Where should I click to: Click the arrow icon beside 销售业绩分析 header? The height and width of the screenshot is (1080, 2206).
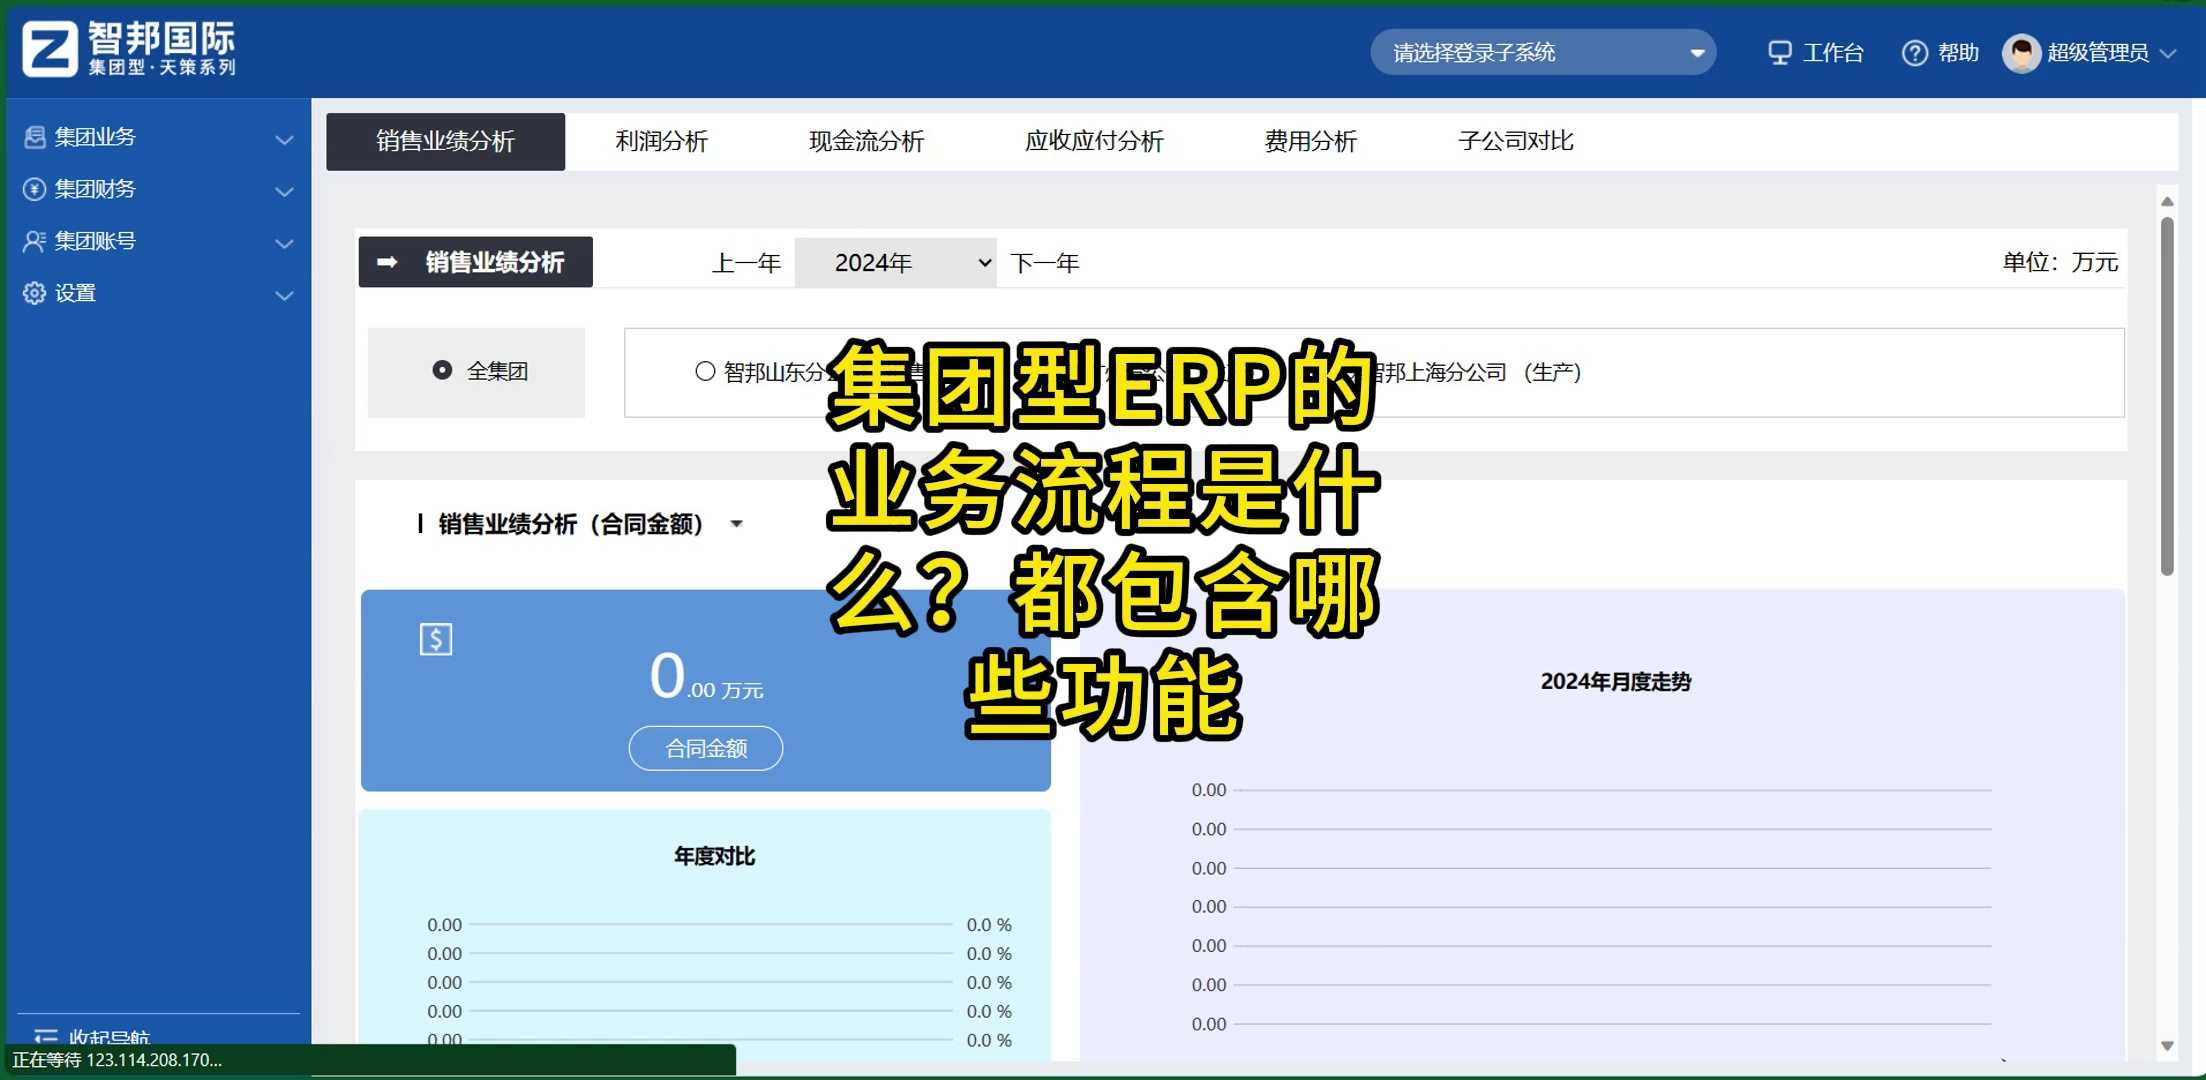(388, 262)
